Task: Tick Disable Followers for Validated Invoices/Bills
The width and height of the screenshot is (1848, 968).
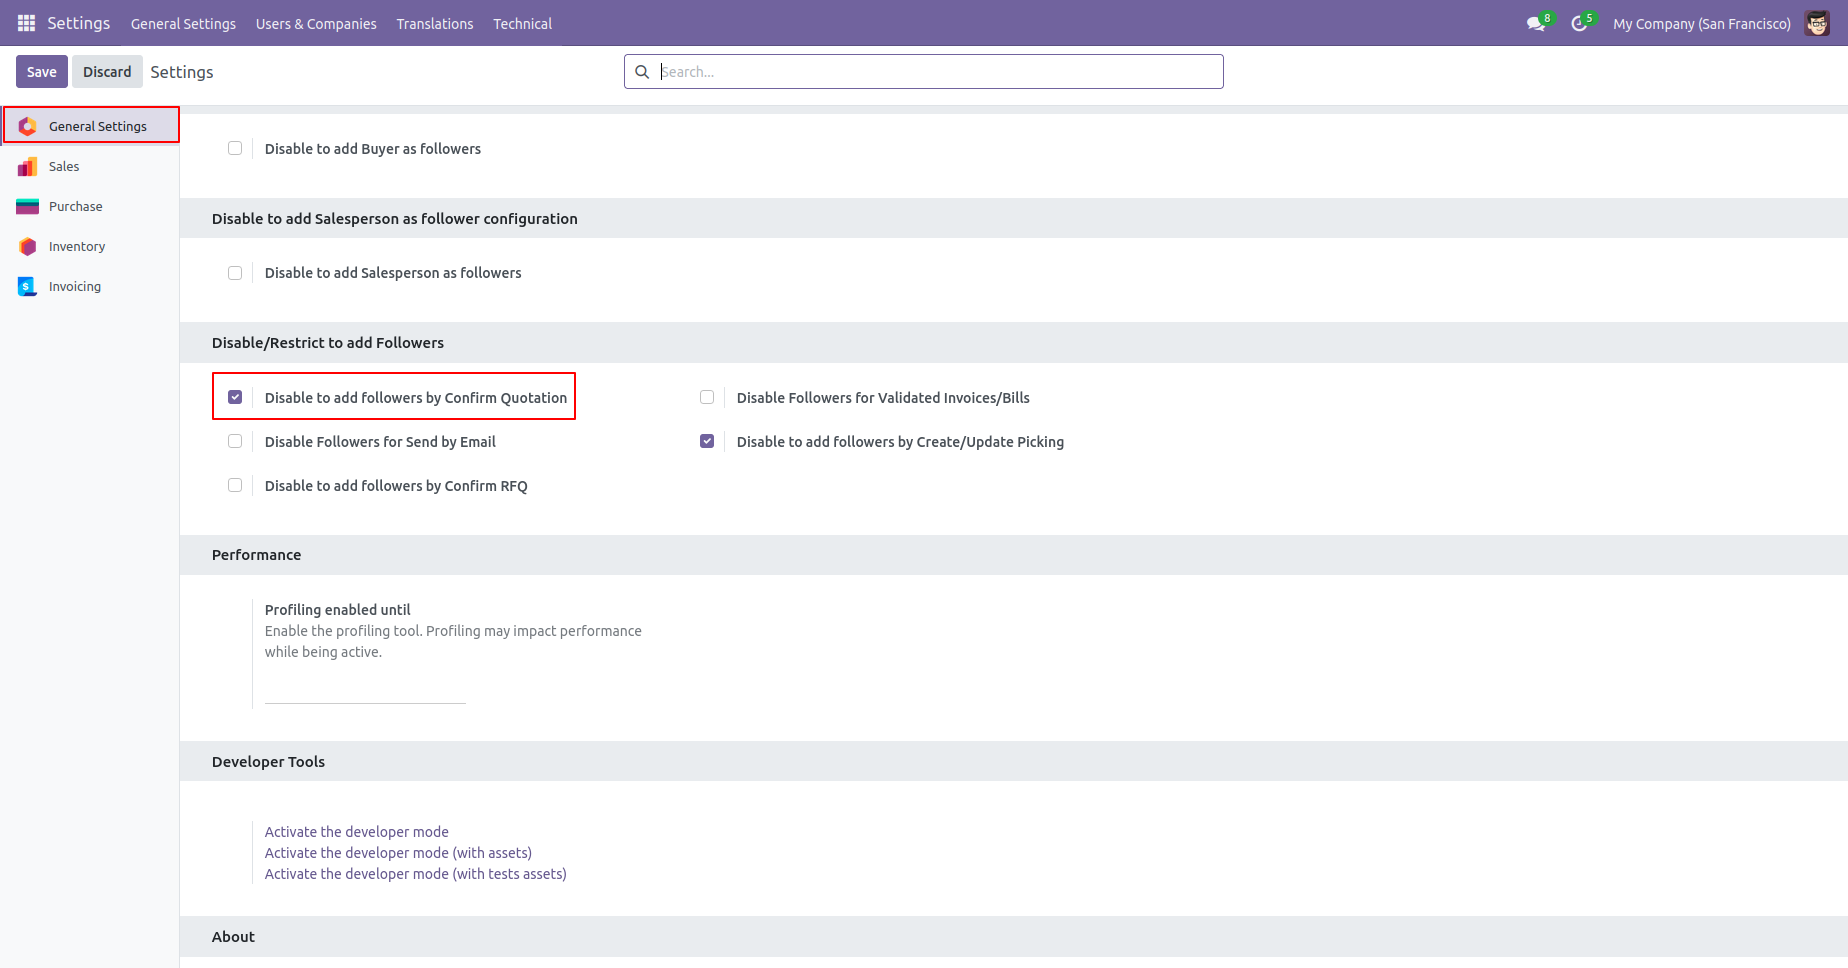Action: coord(707,397)
